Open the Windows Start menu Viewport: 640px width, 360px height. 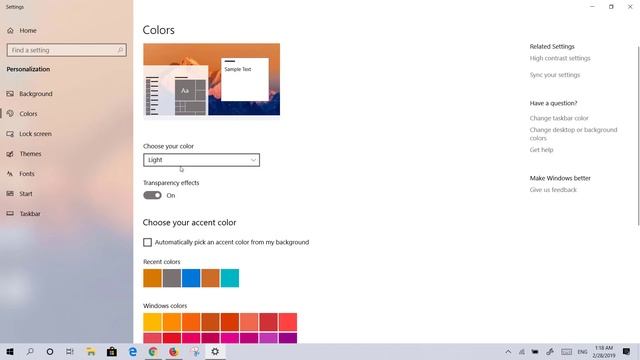10,351
